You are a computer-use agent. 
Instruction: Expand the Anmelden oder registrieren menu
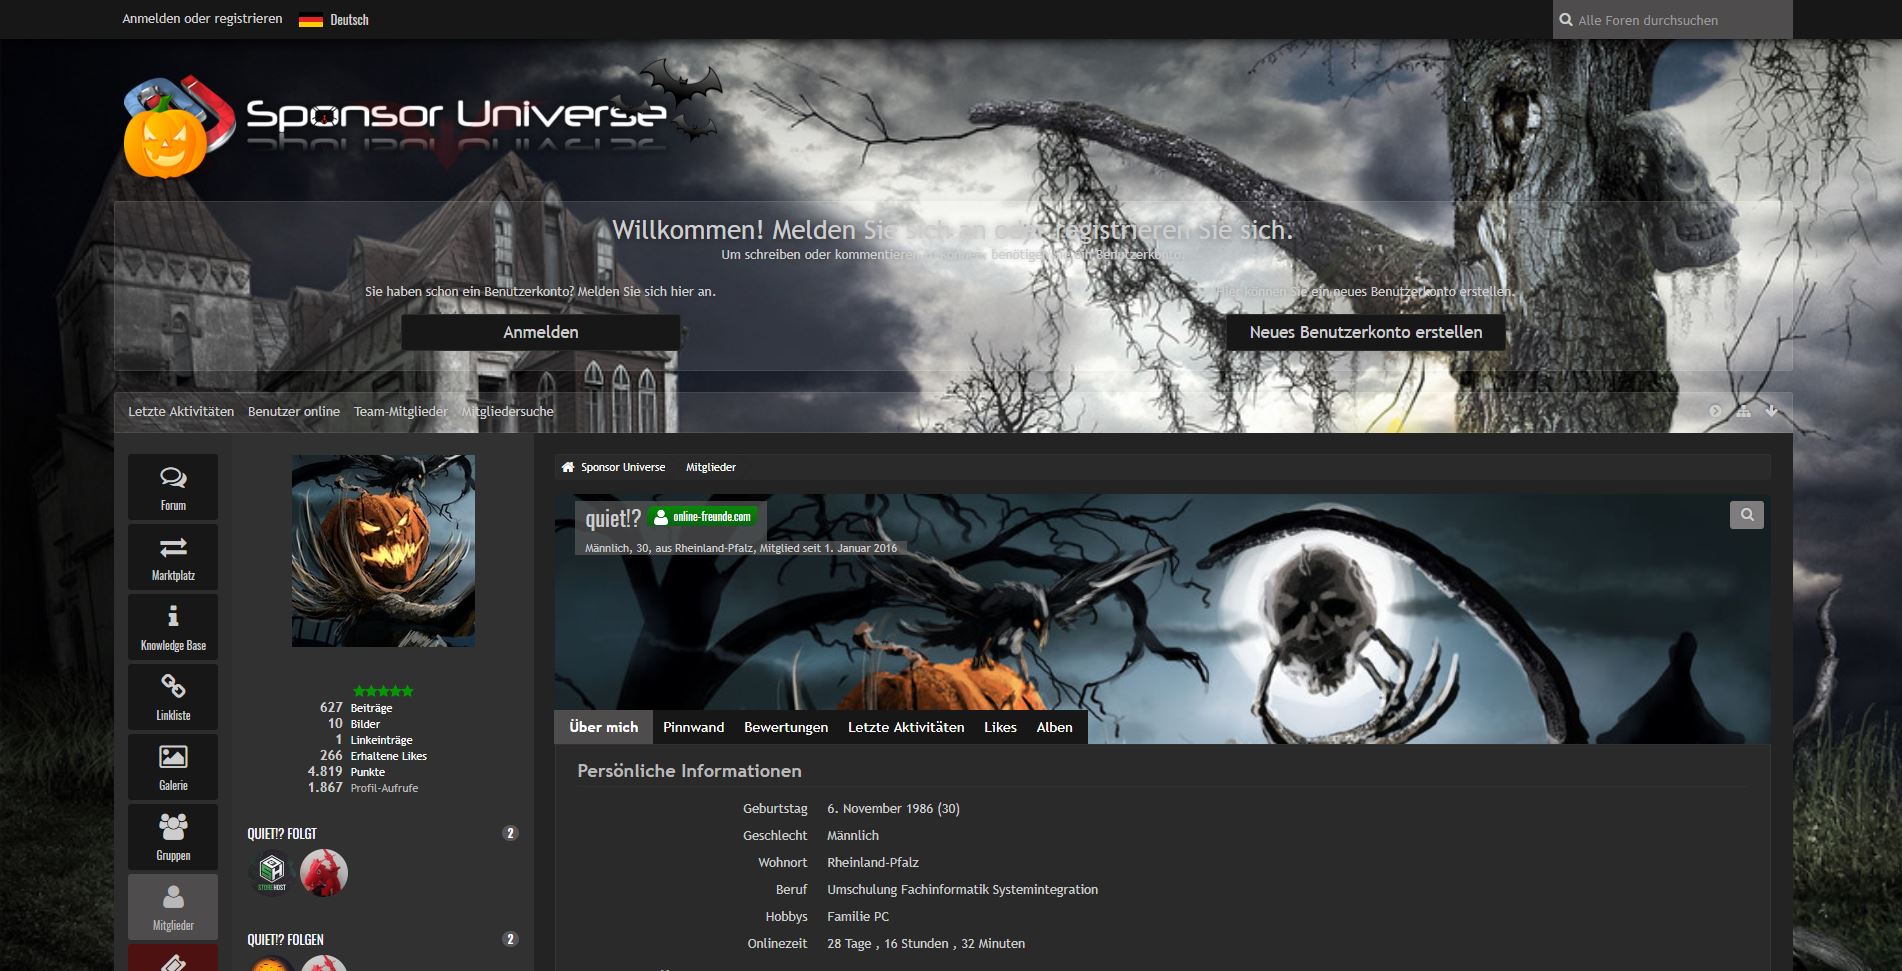(x=202, y=19)
